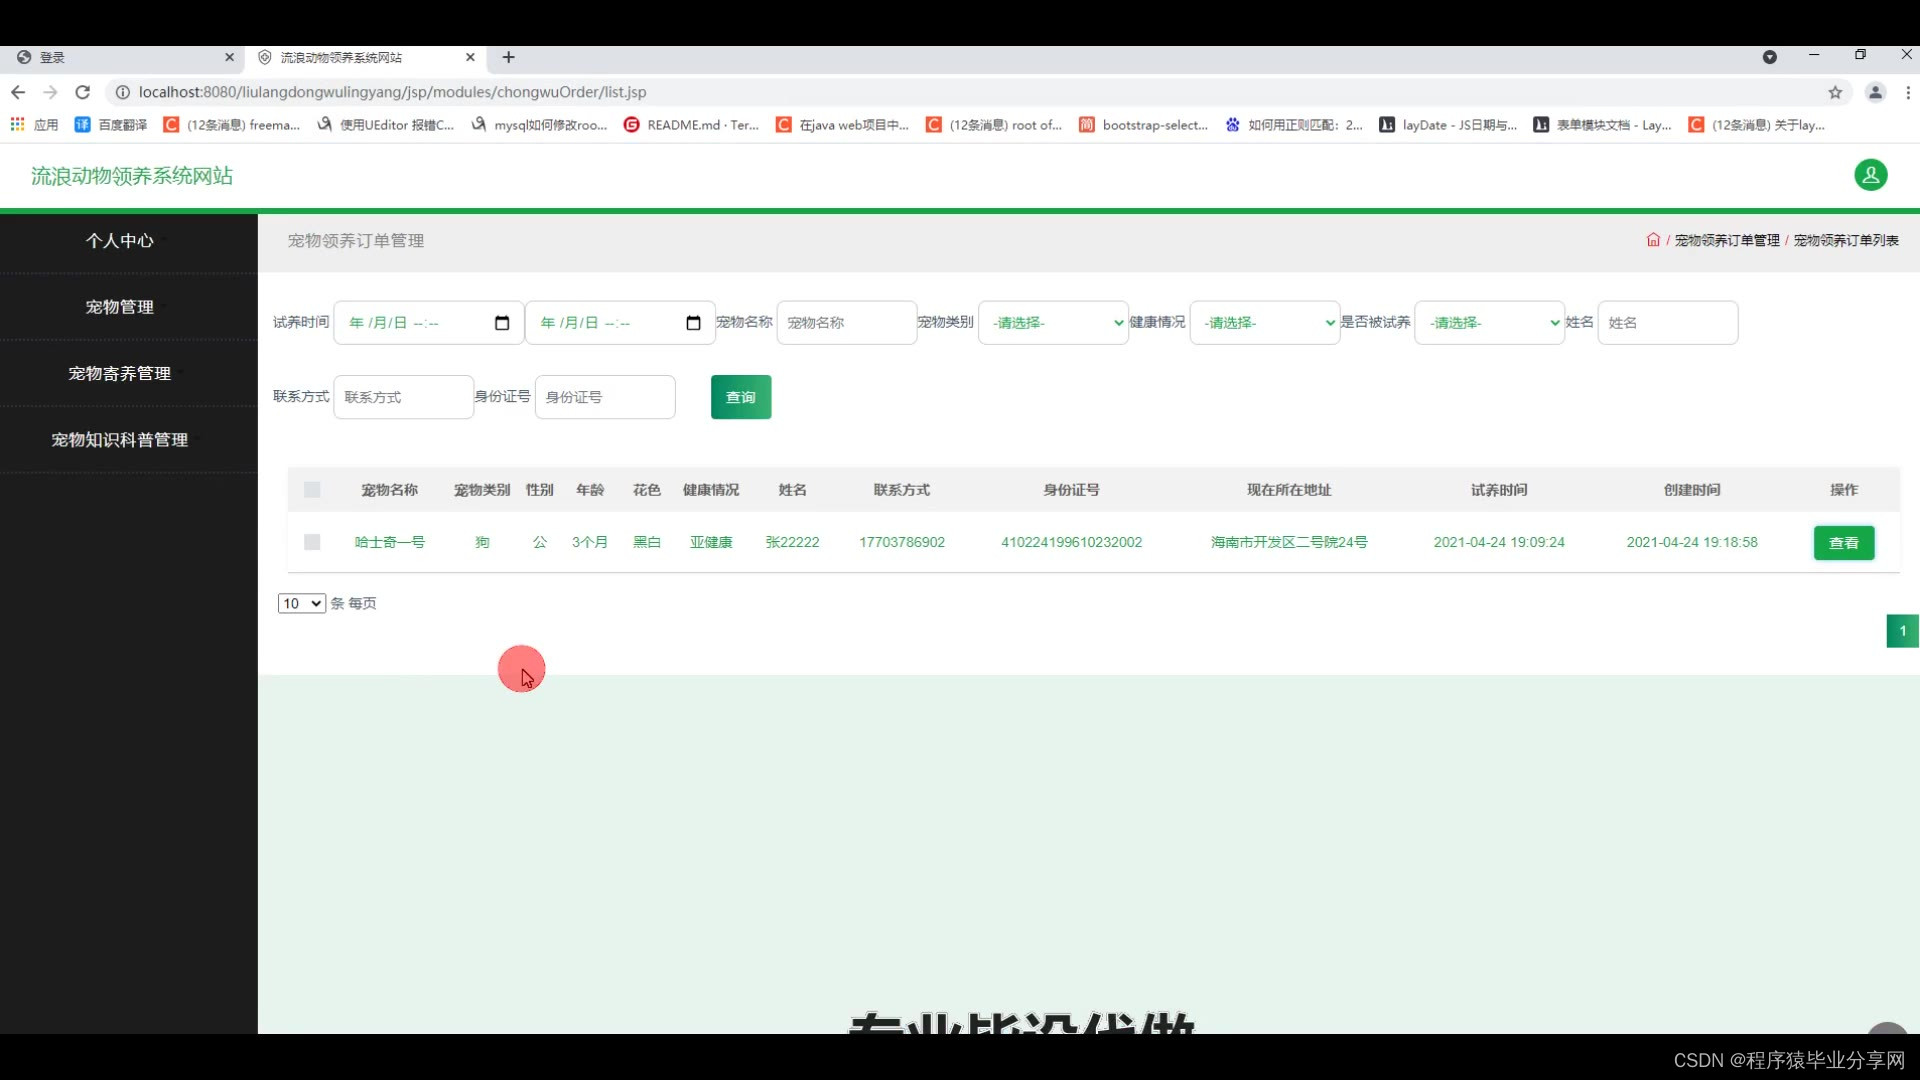Click the user avatar icon in header

(x=1870, y=175)
